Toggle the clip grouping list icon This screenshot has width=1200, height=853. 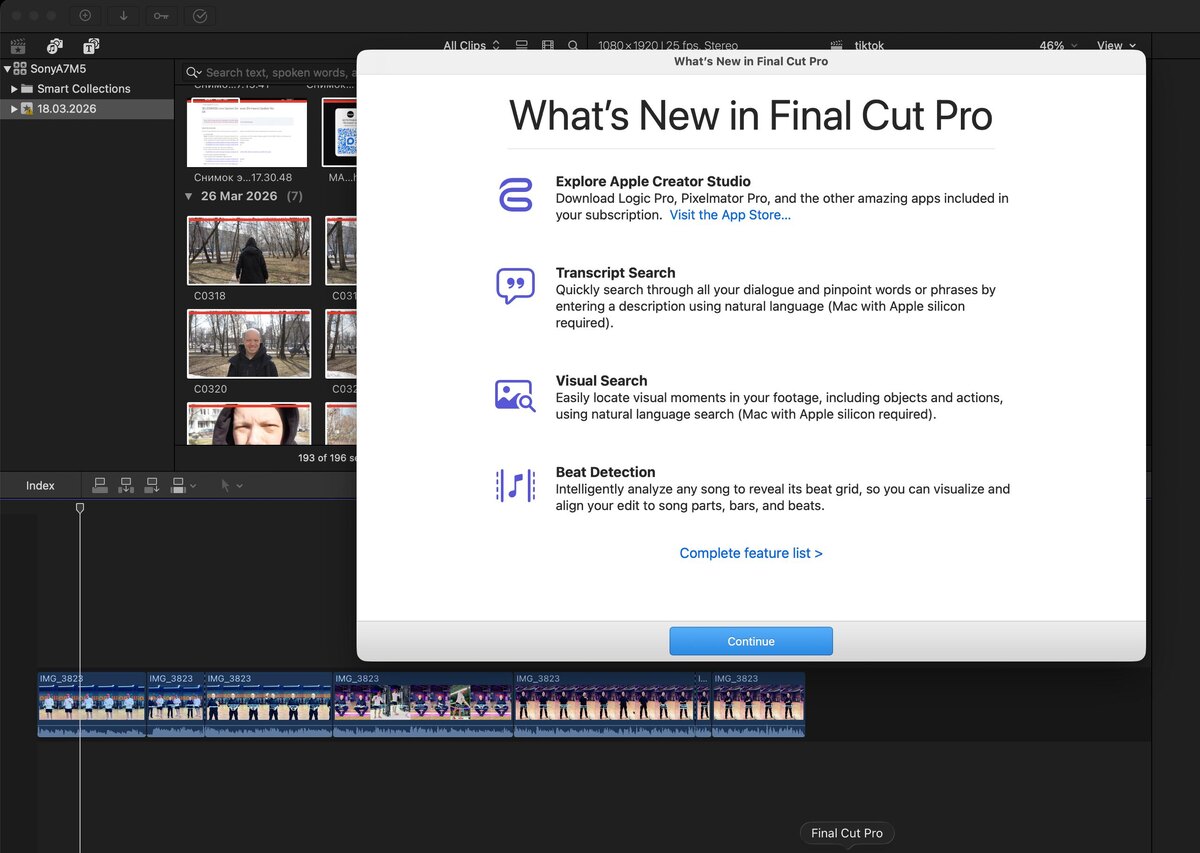[x=522, y=46]
